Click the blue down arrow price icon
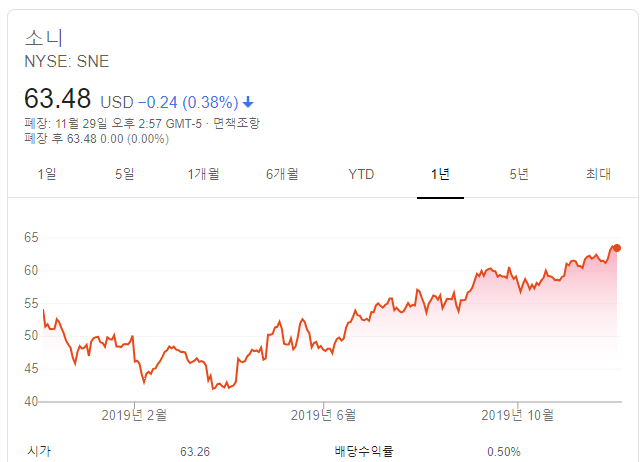The width and height of the screenshot is (640, 462). pos(248,102)
